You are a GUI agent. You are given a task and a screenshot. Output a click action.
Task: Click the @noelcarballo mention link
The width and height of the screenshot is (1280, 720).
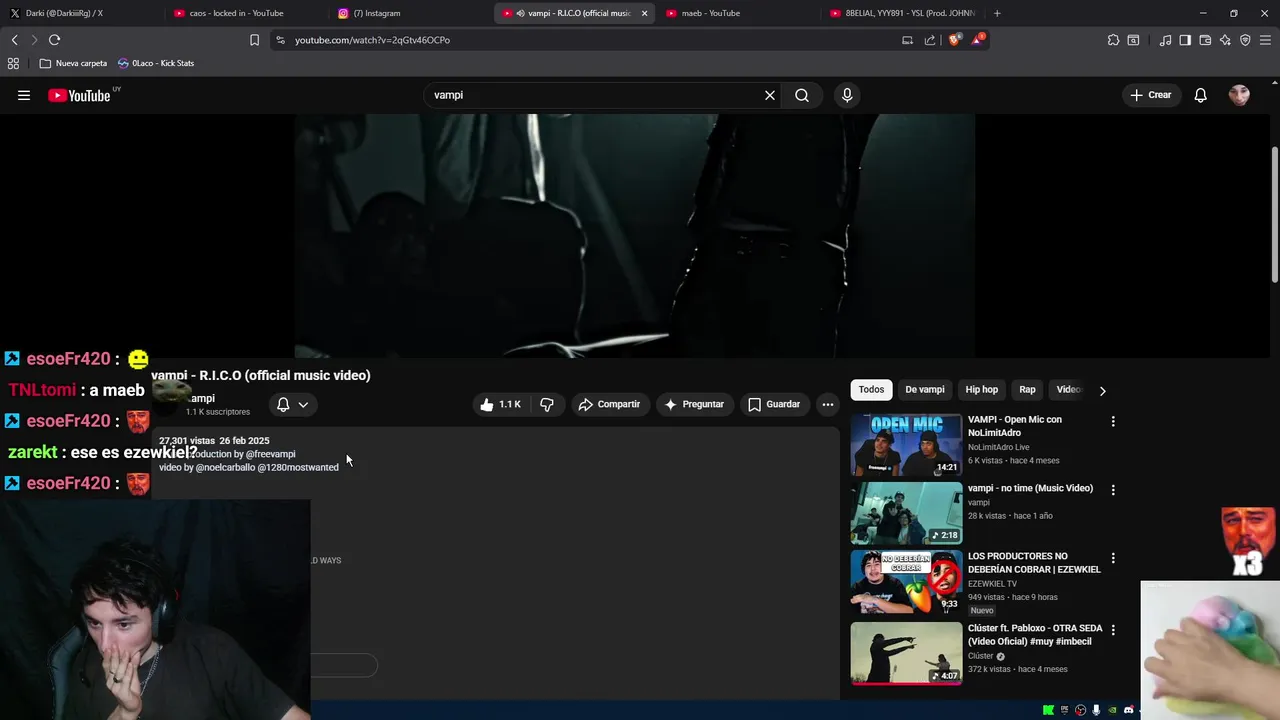click(225, 467)
